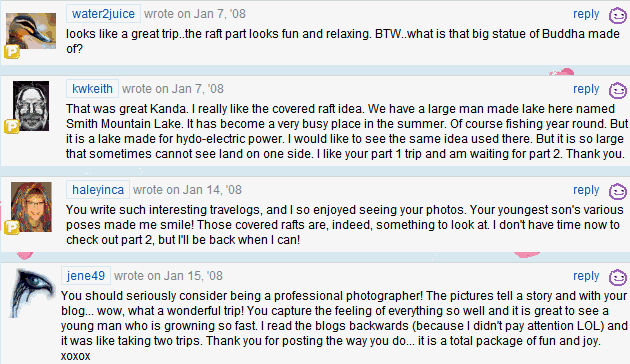The height and width of the screenshot is (364, 630).
Task: Visit the kwkeith profile link
Action: pos(92,88)
